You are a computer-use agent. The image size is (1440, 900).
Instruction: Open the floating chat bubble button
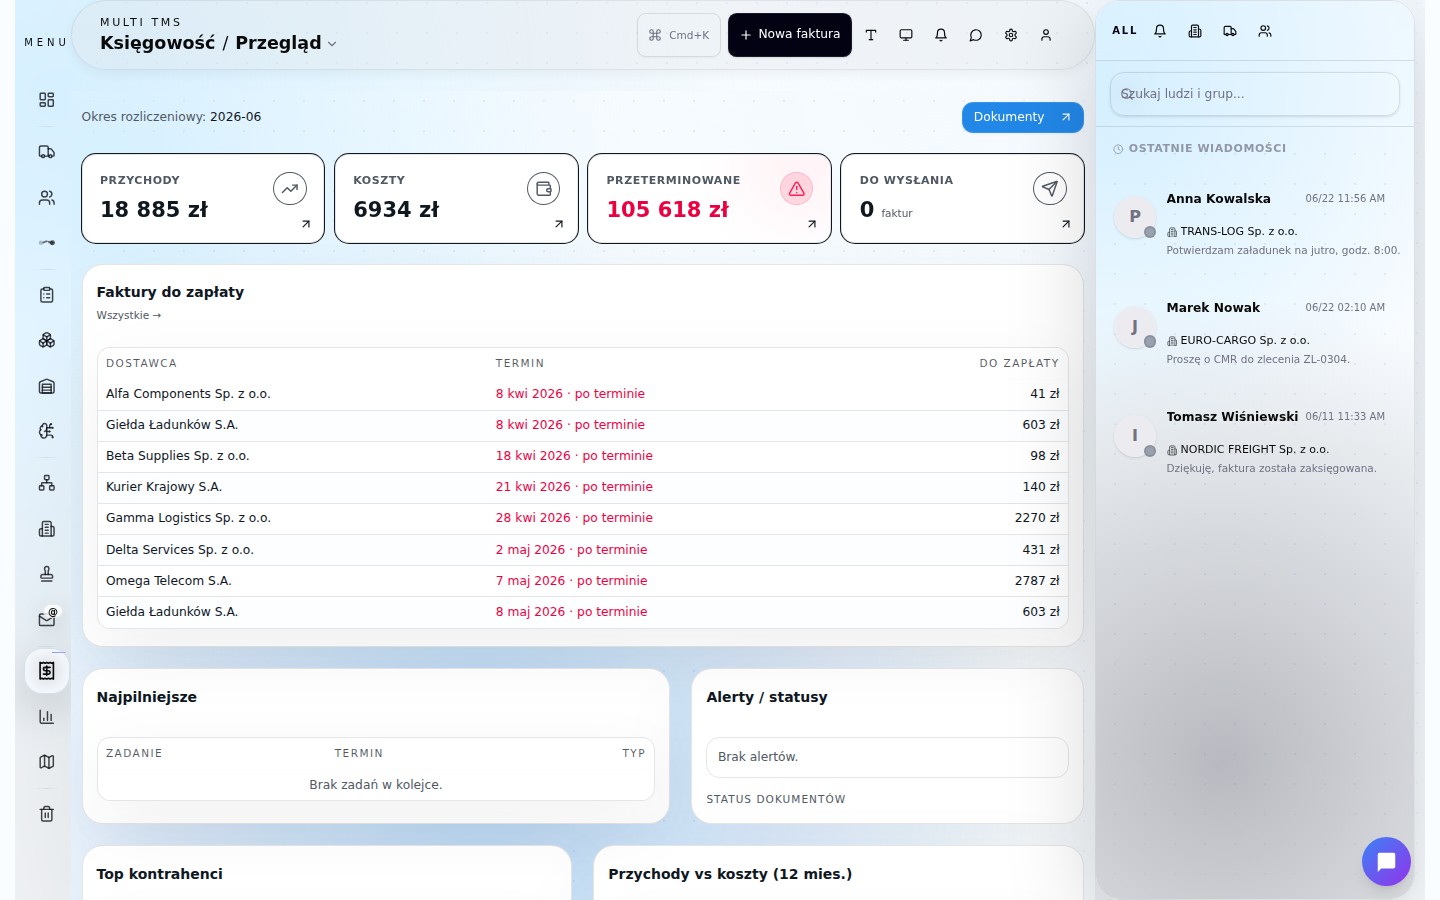1386,861
